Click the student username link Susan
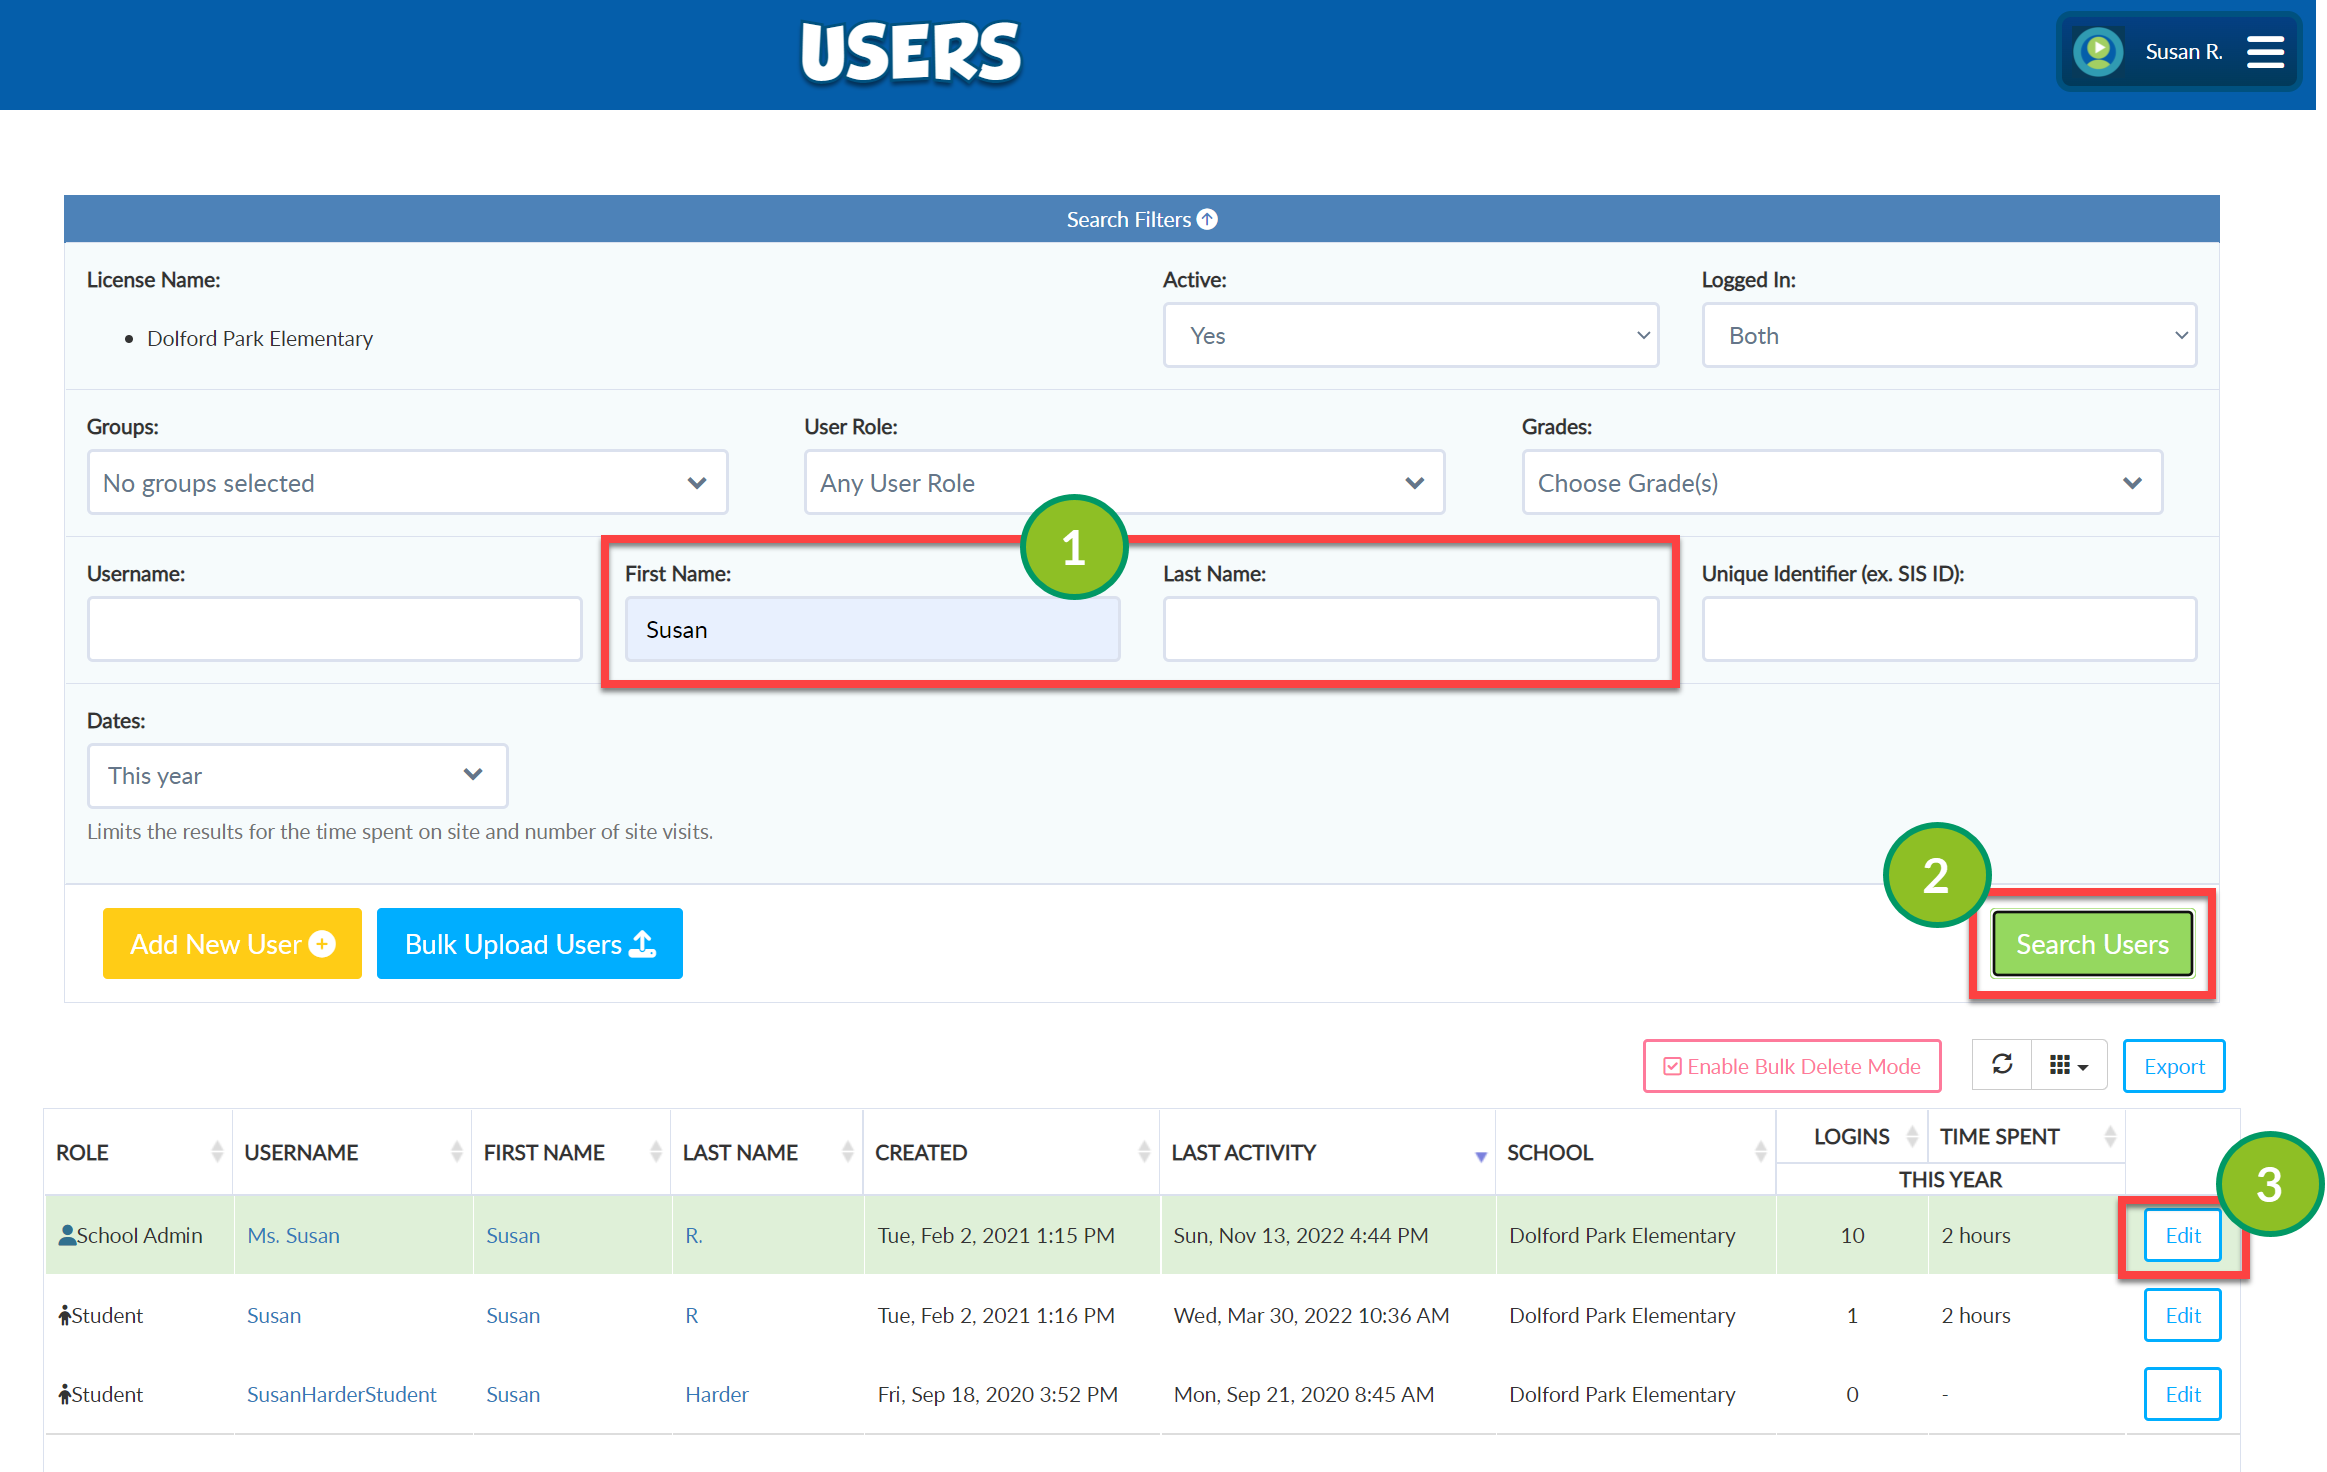Viewport: 2327px width, 1472px height. coord(274,1315)
